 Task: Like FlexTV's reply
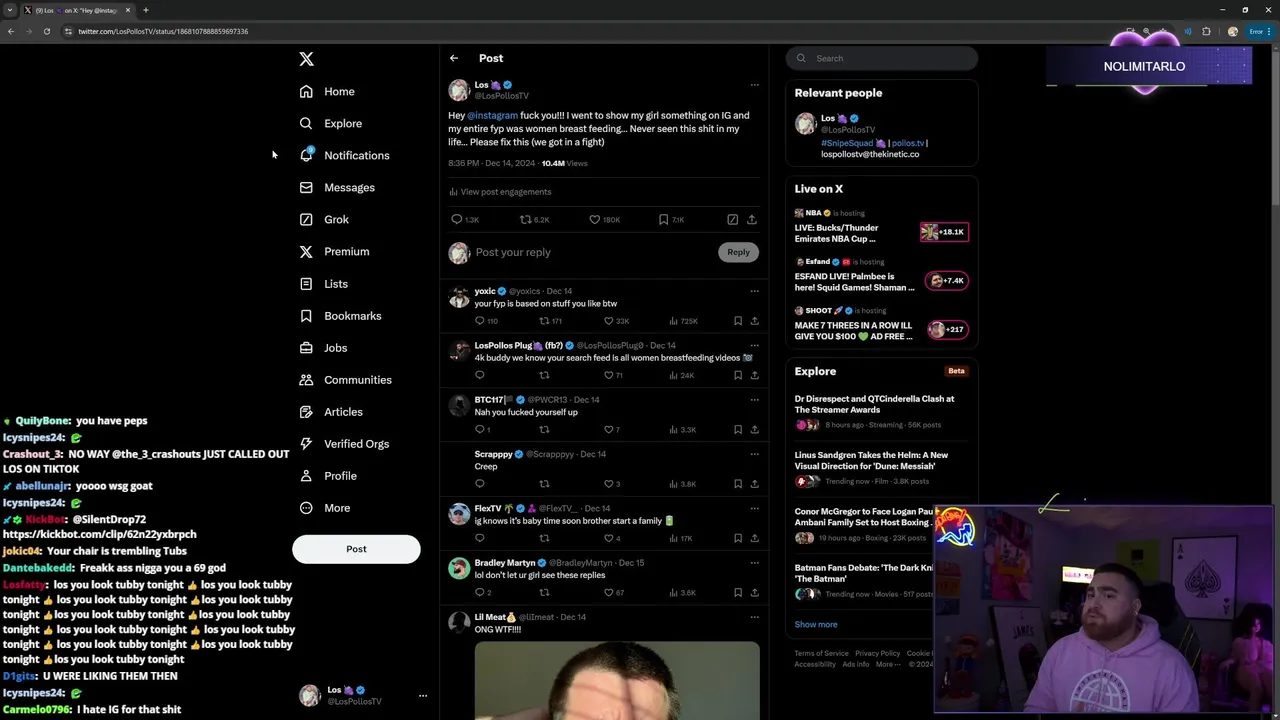point(608,538)
